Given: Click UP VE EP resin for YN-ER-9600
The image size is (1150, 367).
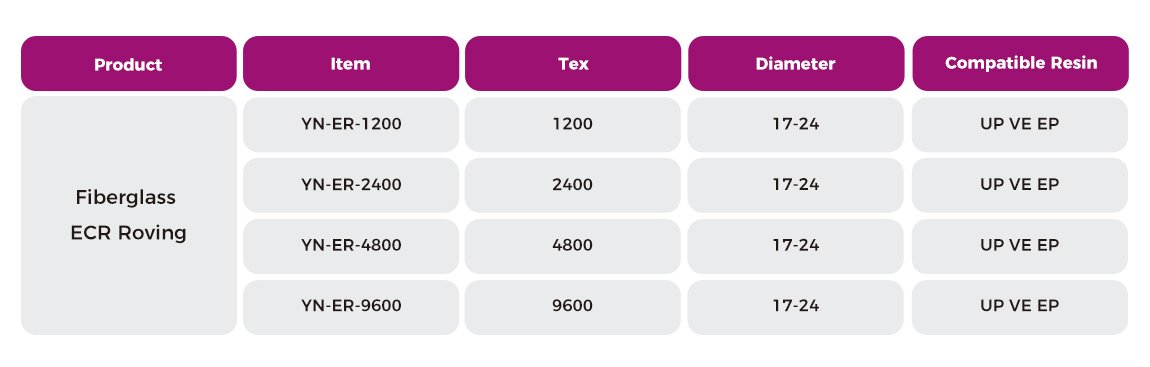Looking at the screenshot, I should [1020, 307].
